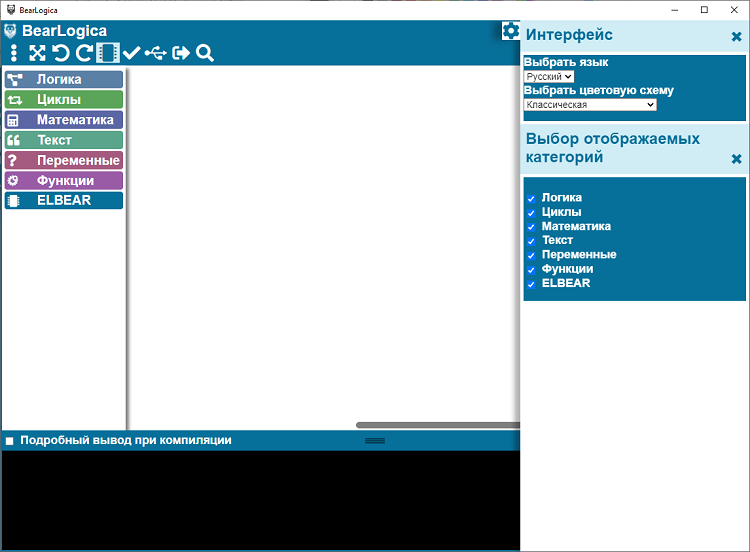Open the Функции block category
The width and height of the screenshot is (750, 552).
point(64,180)
